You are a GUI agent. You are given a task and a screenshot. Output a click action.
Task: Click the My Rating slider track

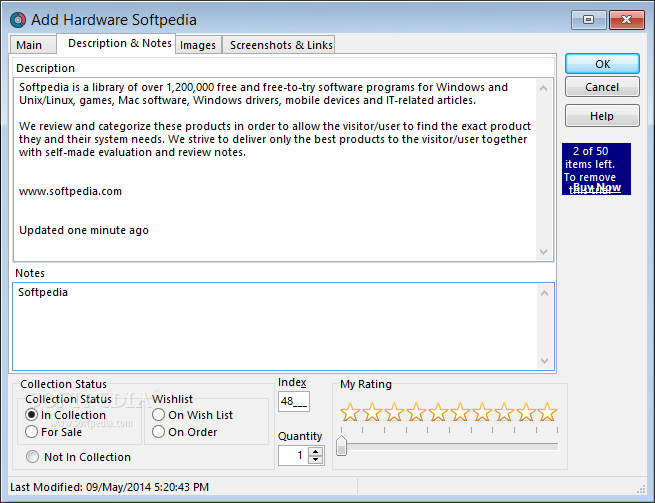click(449, 447)
